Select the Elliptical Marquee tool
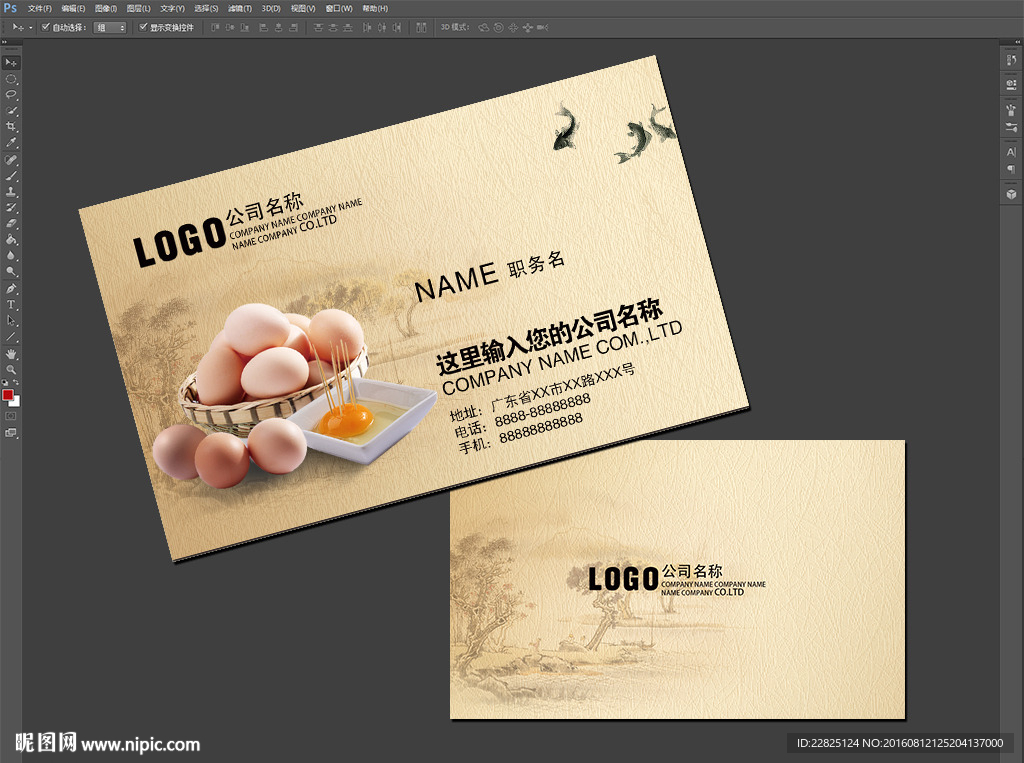1024x763 pixels. 11,79
